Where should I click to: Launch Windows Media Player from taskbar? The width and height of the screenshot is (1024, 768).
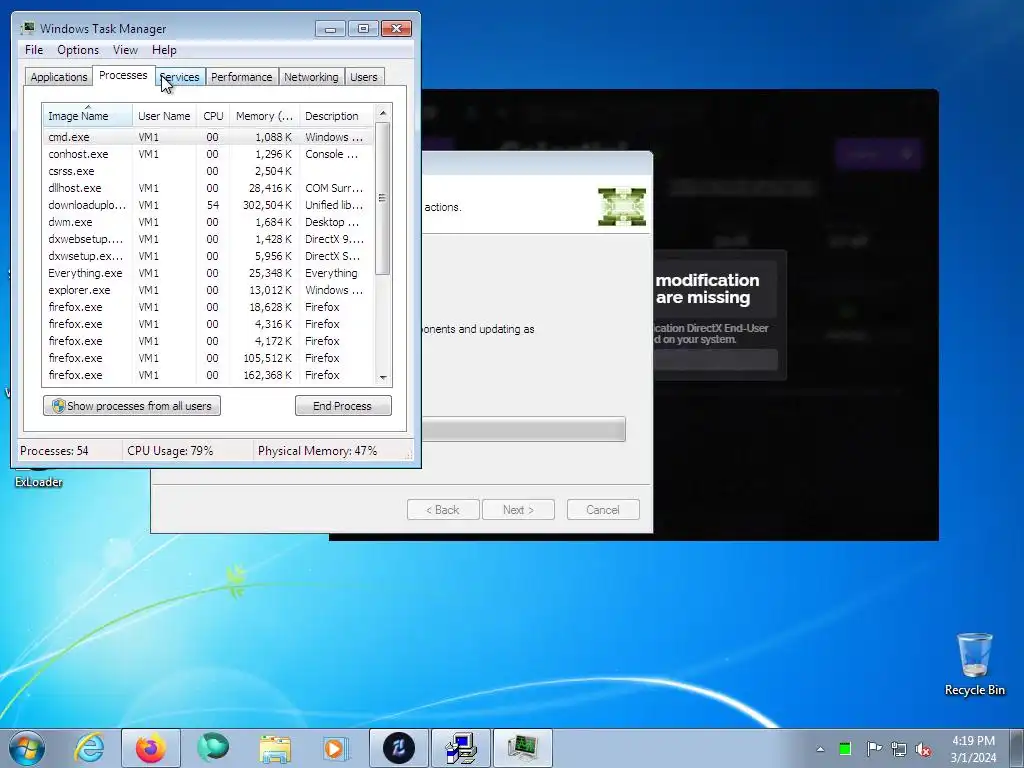coord(336,748)
